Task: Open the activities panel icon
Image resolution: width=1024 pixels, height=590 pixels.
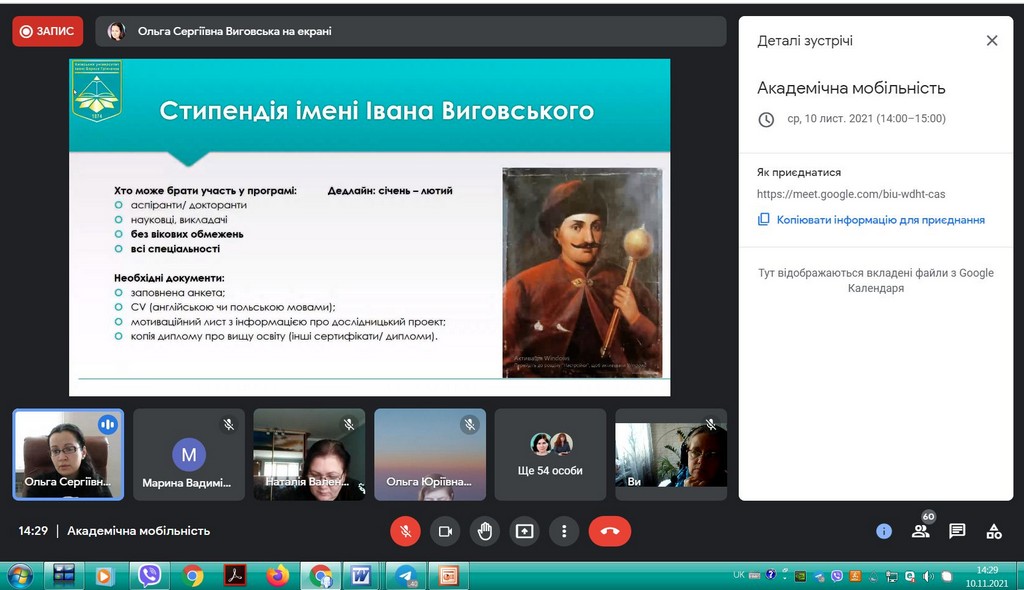Action: (994, 531)
